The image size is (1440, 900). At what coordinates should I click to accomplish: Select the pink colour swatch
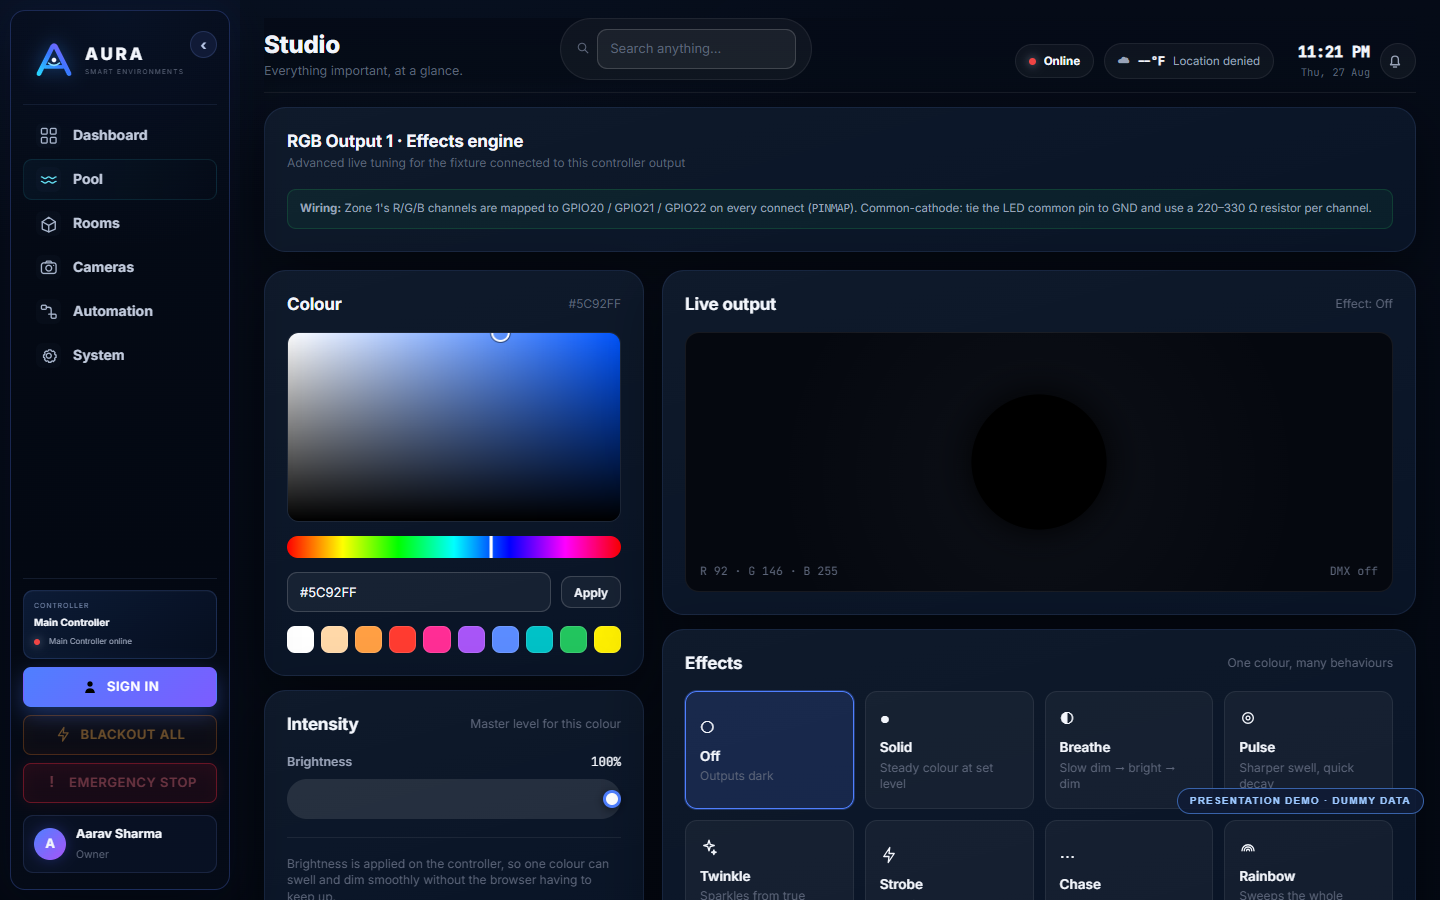point(437,639)
